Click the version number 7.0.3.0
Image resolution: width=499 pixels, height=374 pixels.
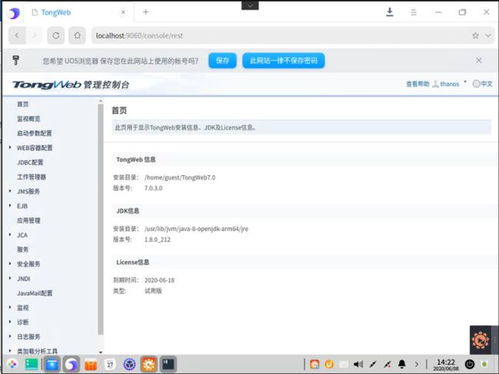(x=153, y=188)
